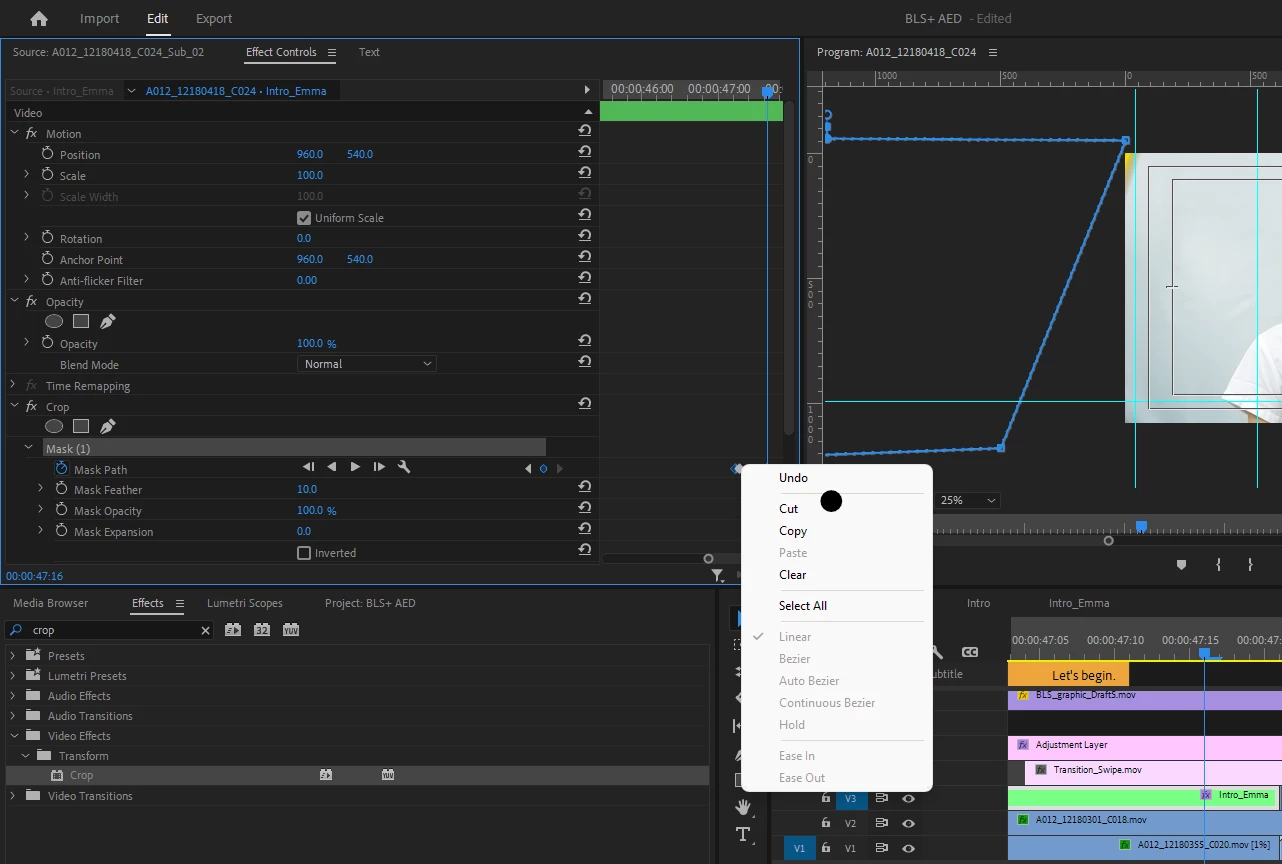Toggle sync lock for track V3
The image size is (1282, 864).
(x=882, y=798)
